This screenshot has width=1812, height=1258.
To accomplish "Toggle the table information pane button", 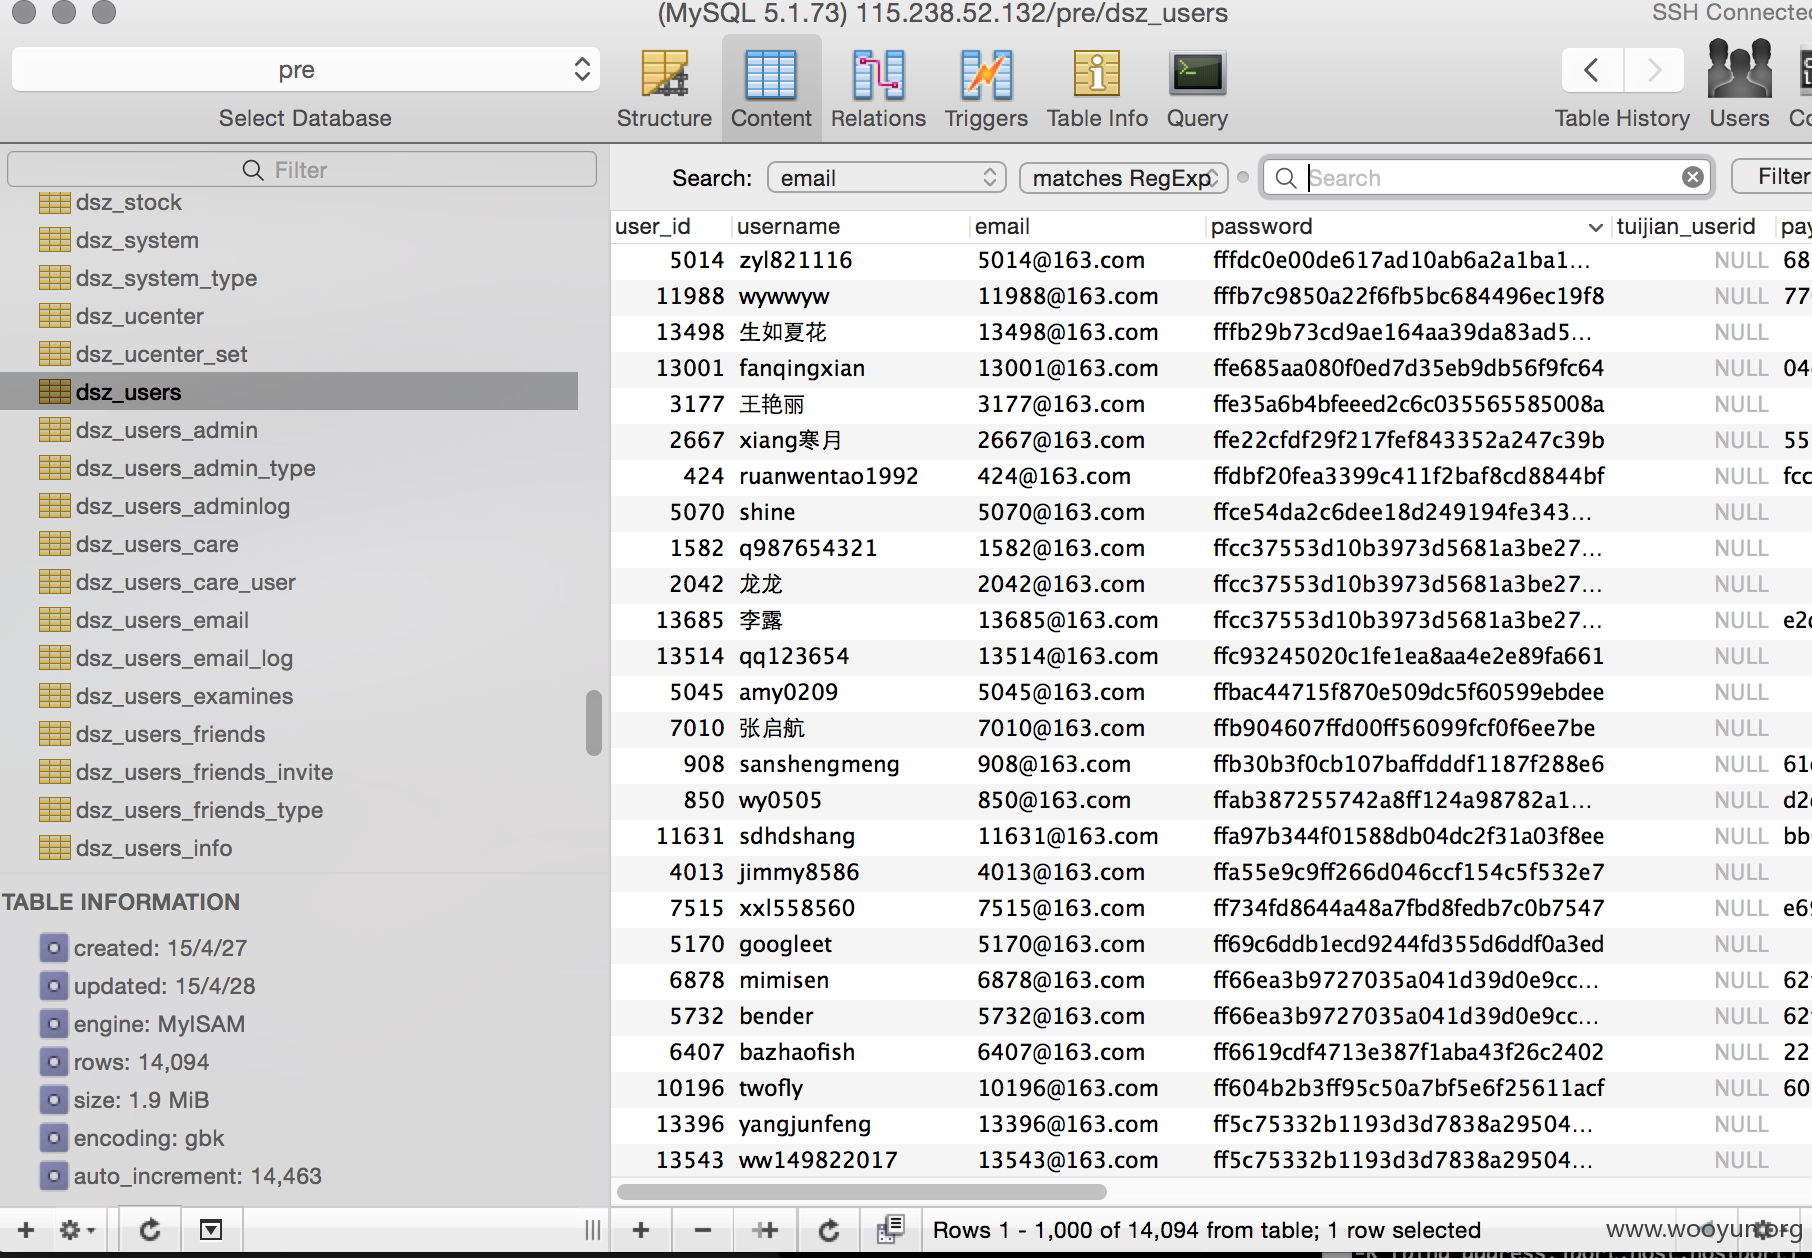I will click(211, 1230).
